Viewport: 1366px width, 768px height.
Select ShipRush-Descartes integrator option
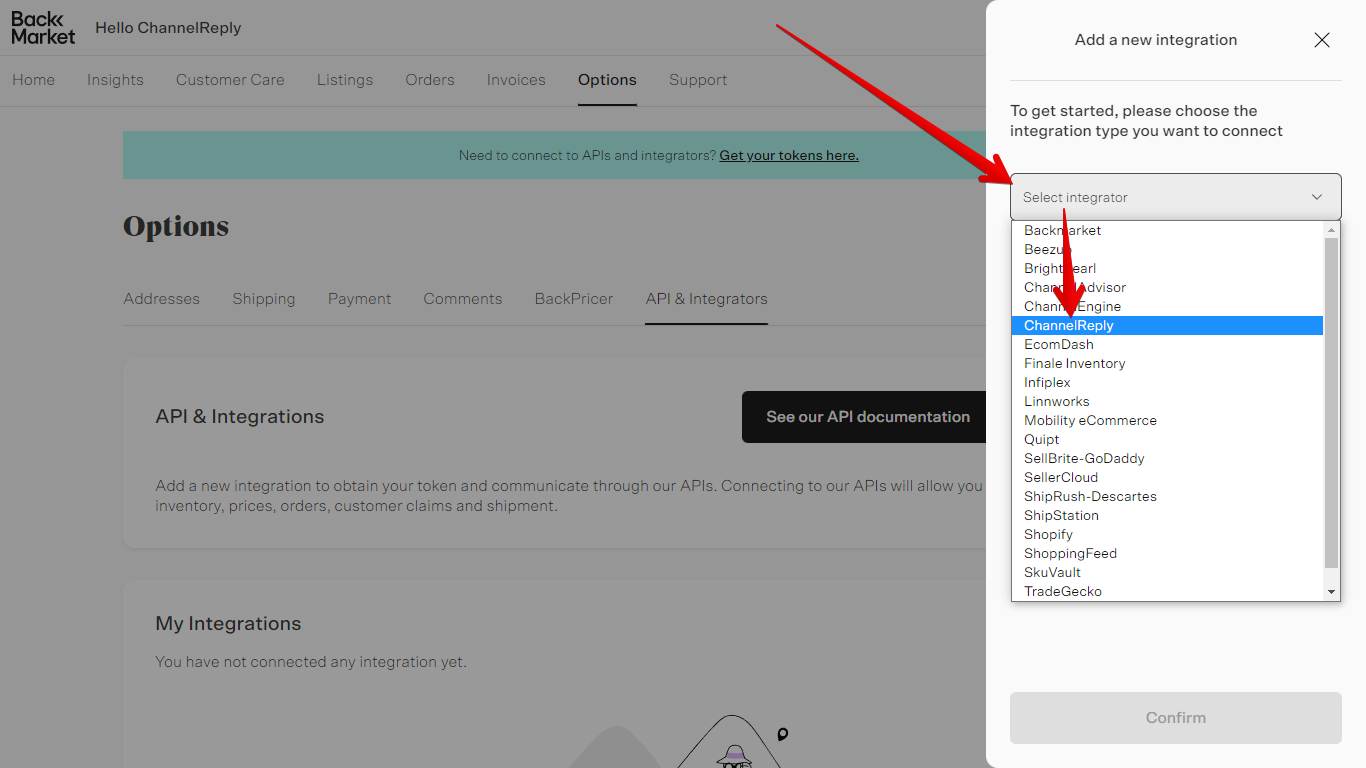1167,496
